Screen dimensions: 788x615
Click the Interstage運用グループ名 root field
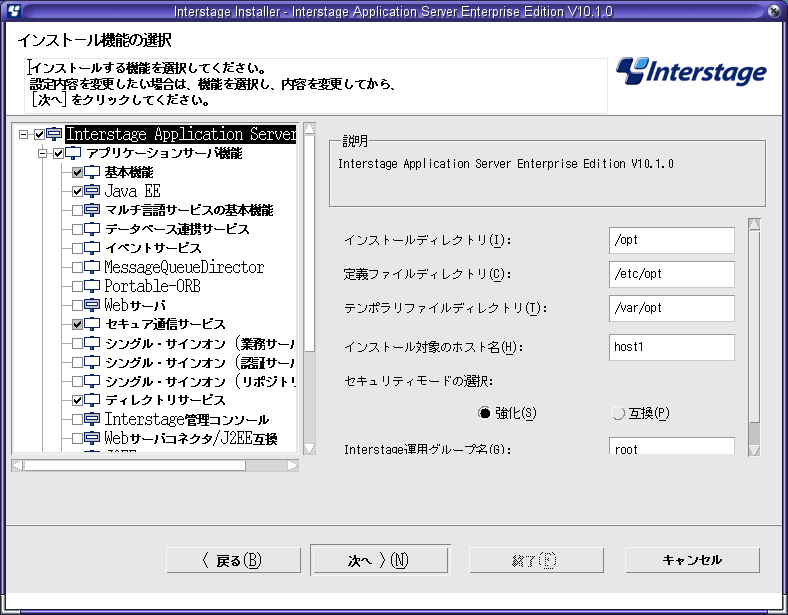(x=671, y=446)
